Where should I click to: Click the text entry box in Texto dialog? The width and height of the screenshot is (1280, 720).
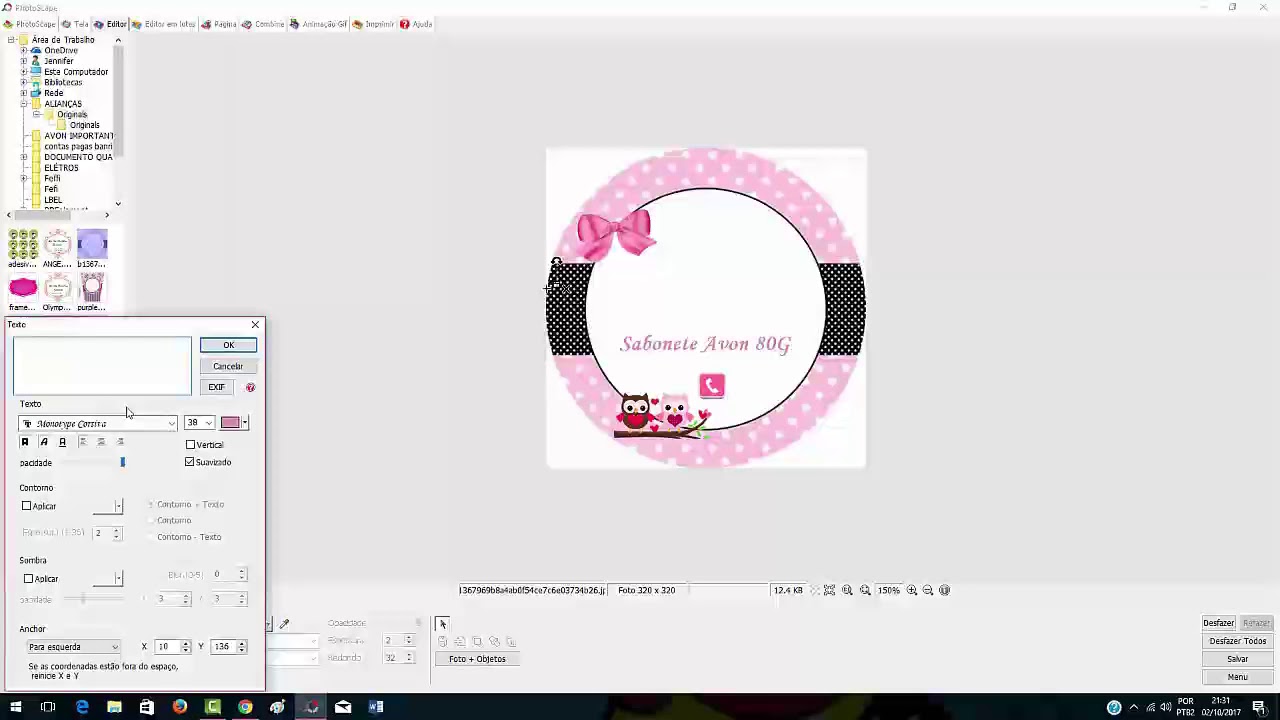click(102, 366)
